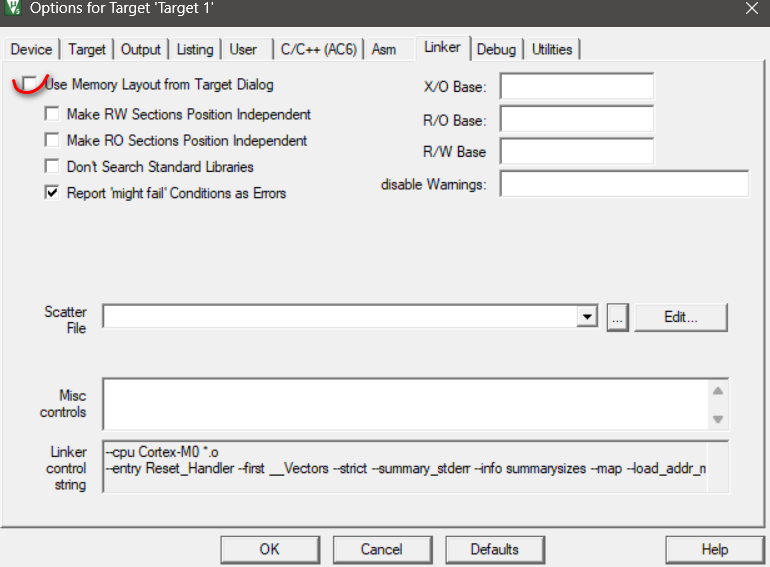Select the Utilities tab

coord(552,49)
